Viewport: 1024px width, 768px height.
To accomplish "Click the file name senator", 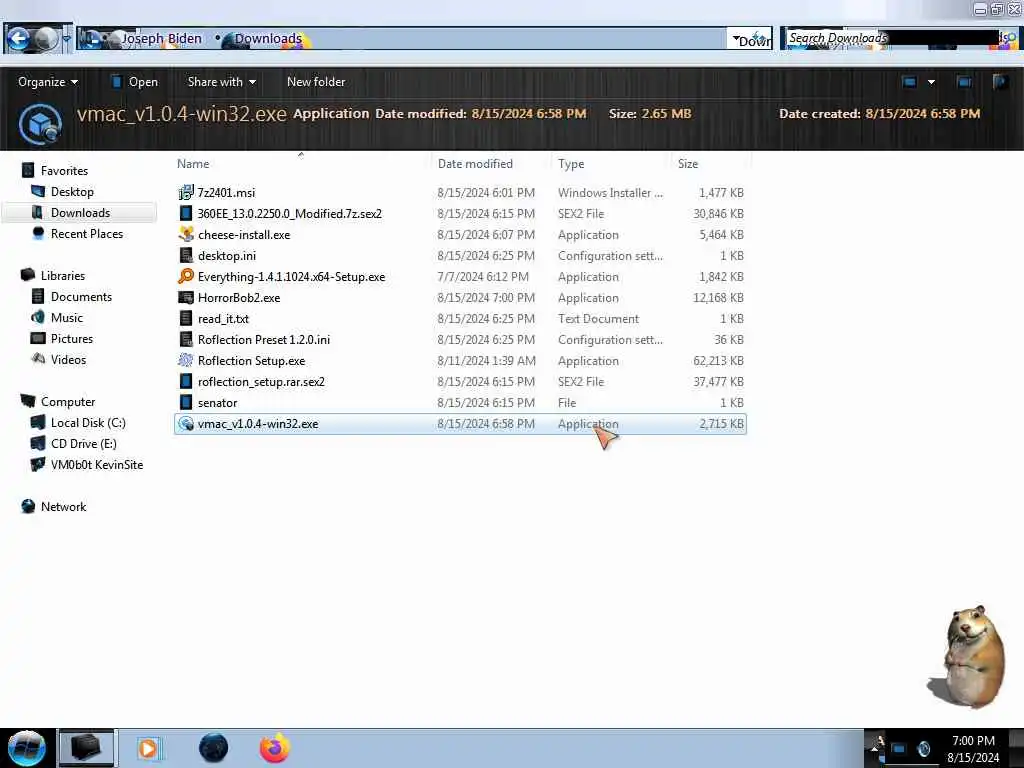I will click(x=217, y=403).
